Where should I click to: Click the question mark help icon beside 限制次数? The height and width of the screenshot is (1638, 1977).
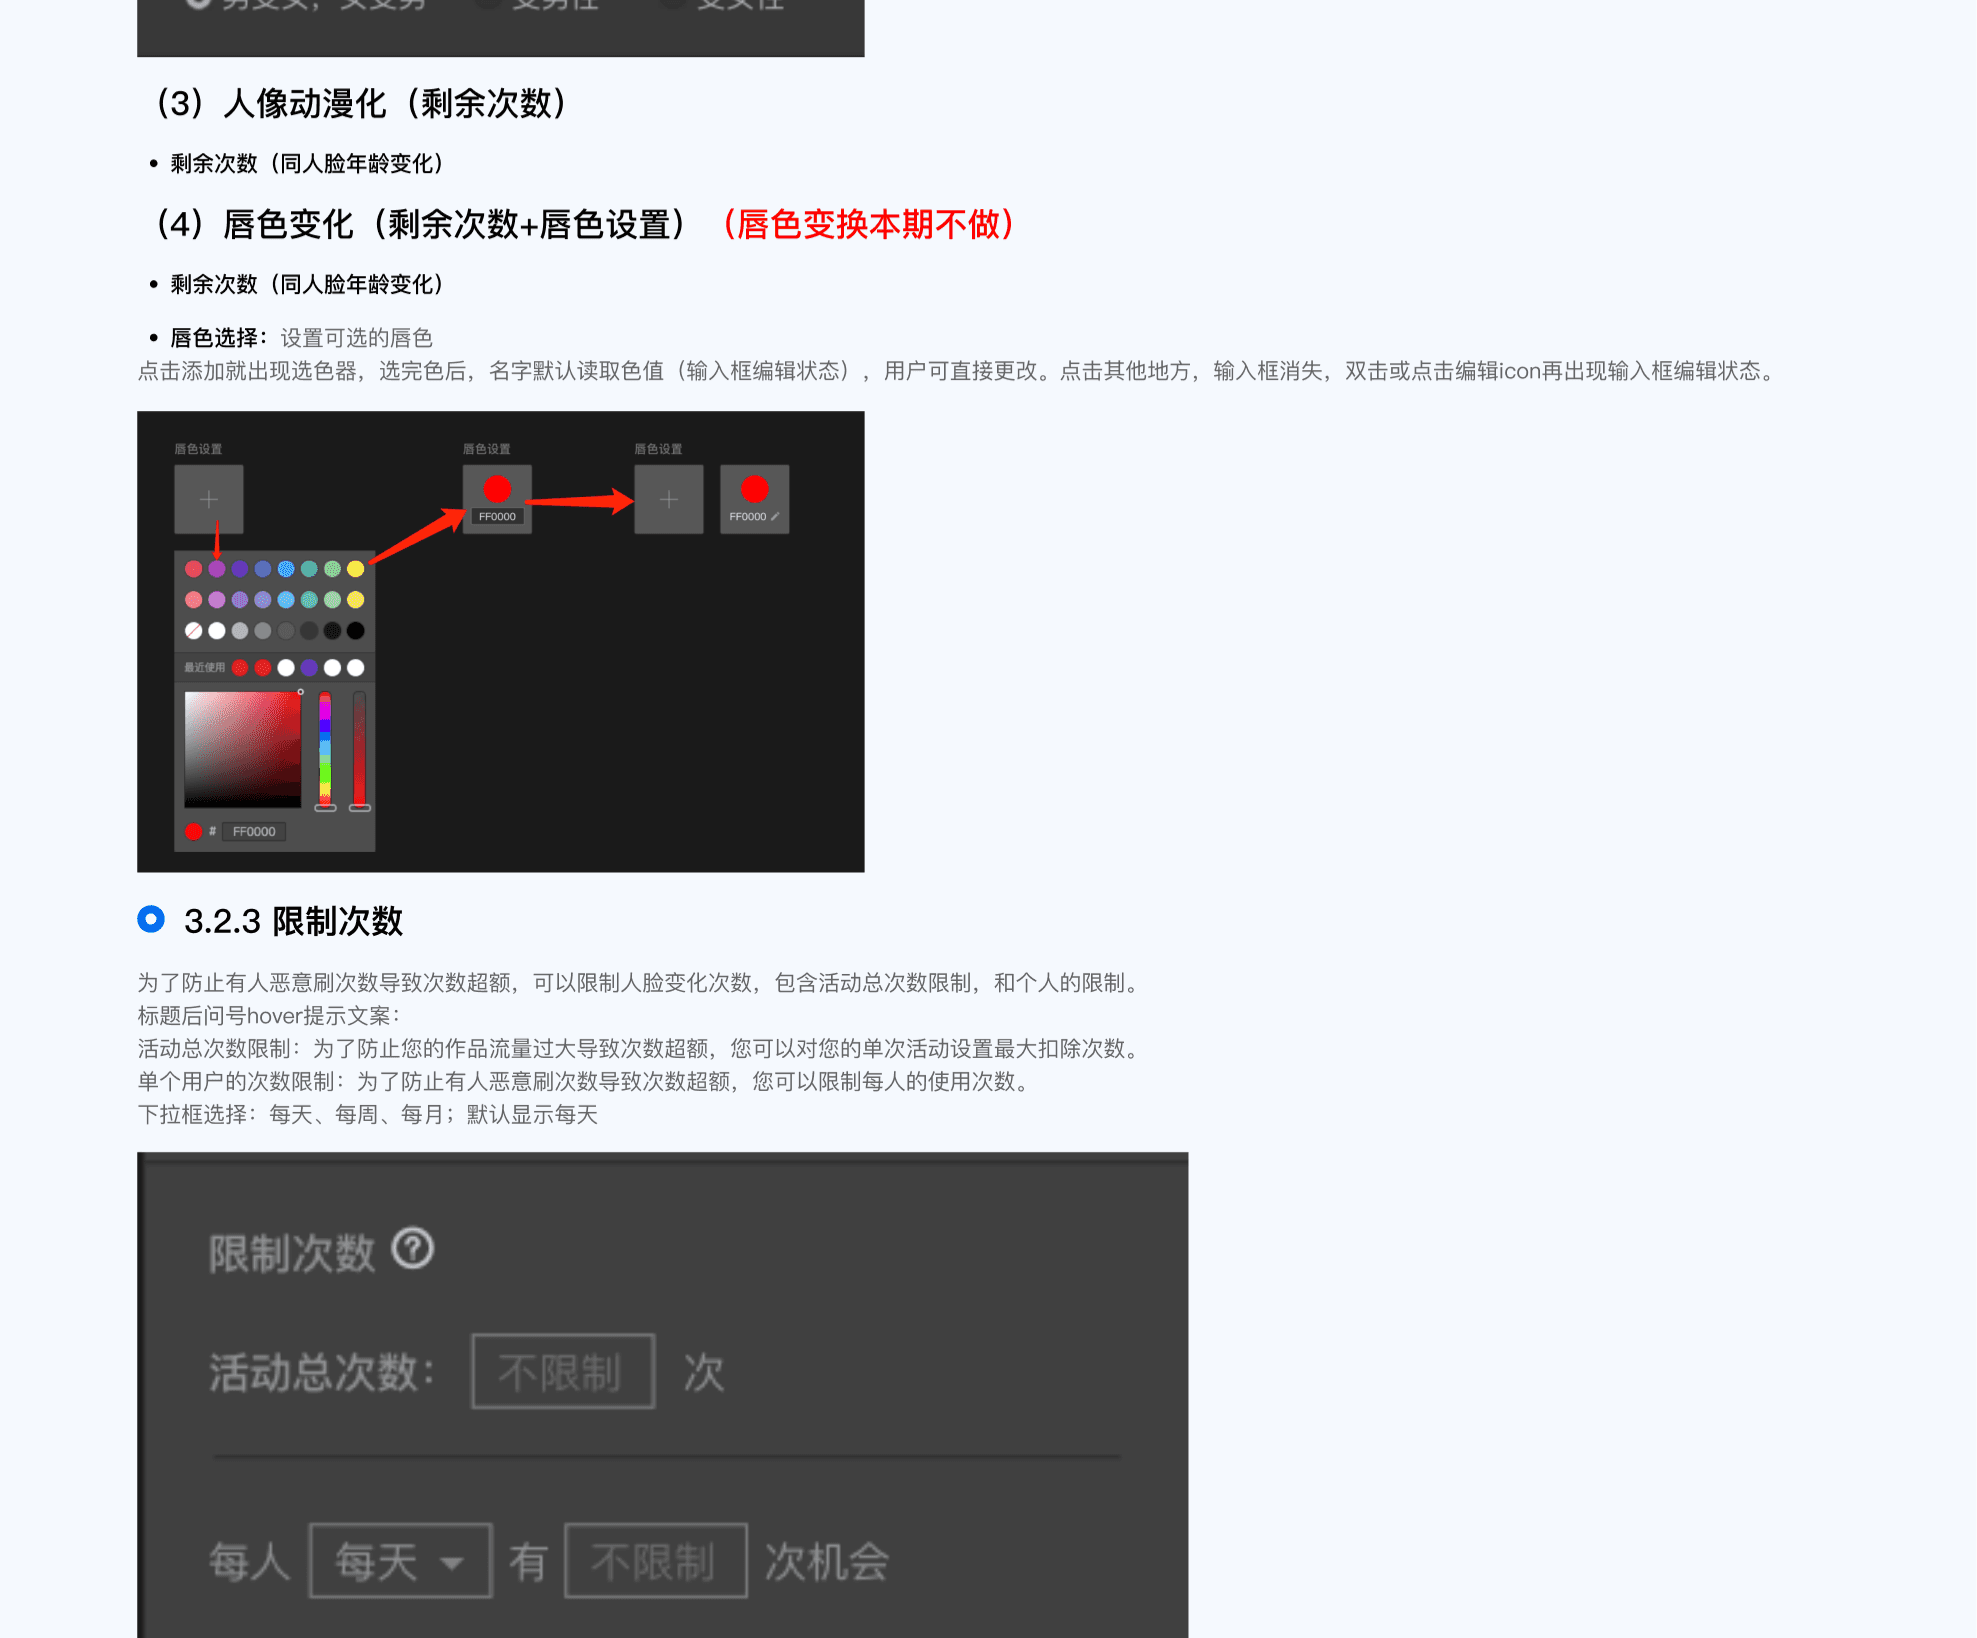412,1248
